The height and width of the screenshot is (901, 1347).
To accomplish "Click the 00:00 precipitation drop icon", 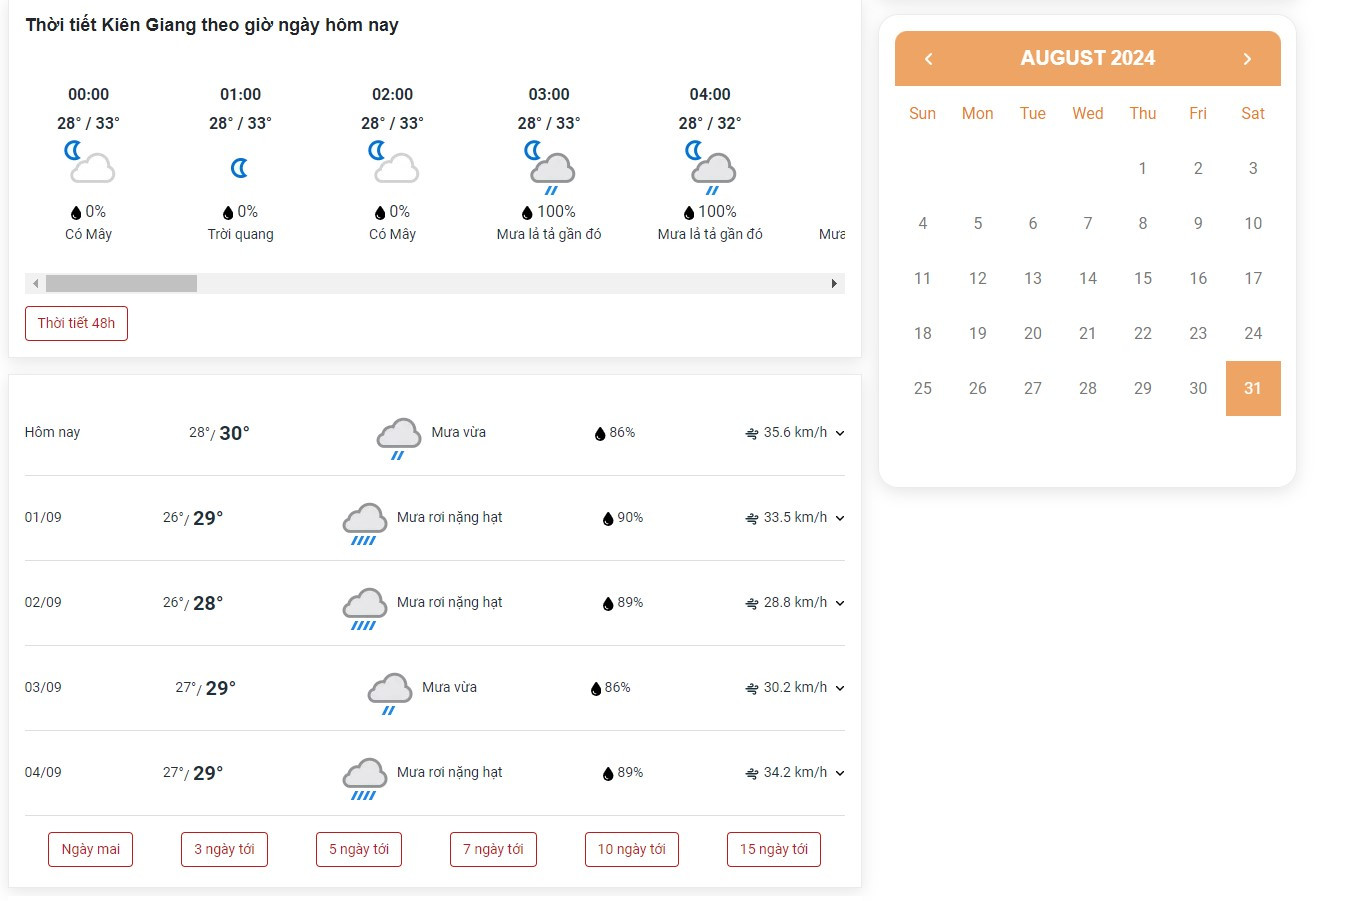I will (76, 212).
